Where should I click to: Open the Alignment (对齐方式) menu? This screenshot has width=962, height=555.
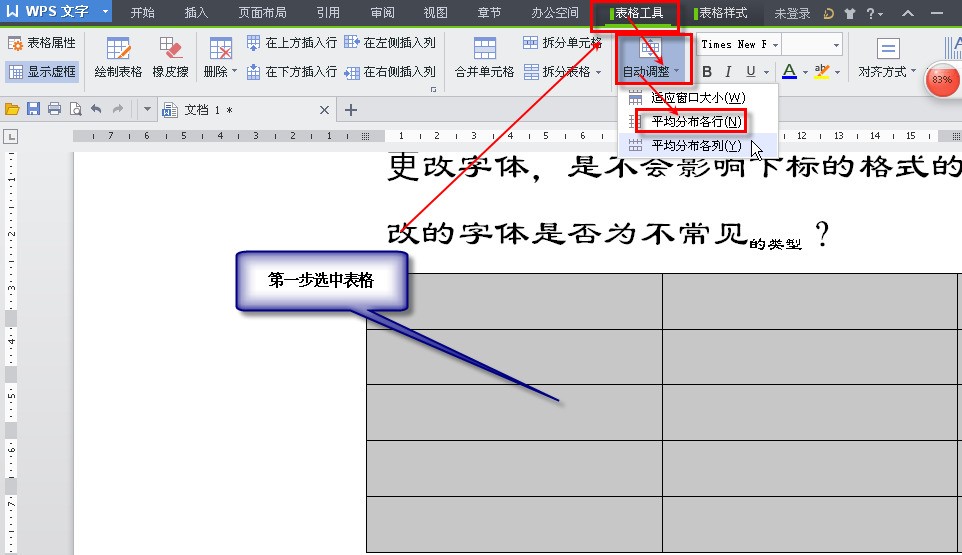[887, 58]
